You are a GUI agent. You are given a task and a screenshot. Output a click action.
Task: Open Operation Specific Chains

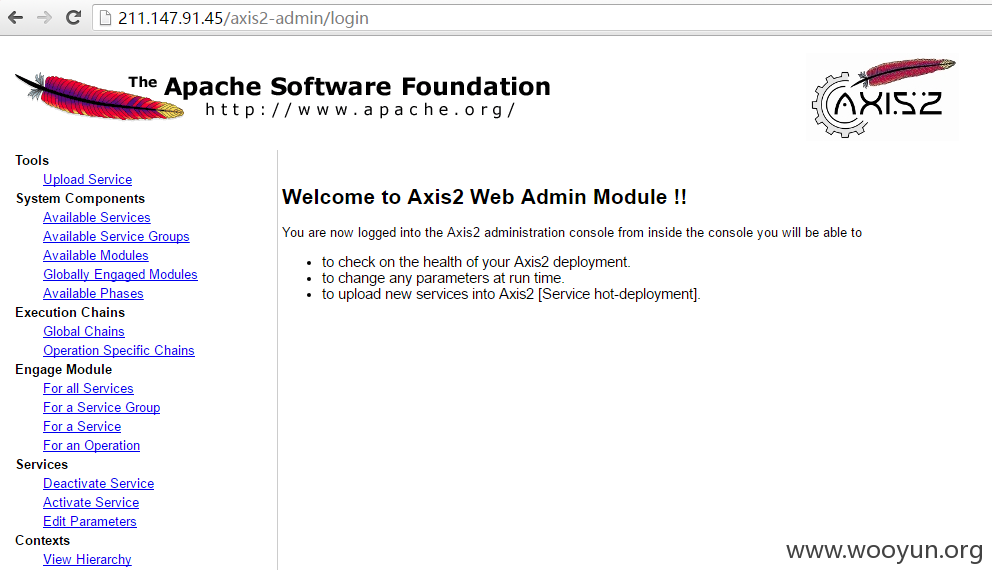119,351
